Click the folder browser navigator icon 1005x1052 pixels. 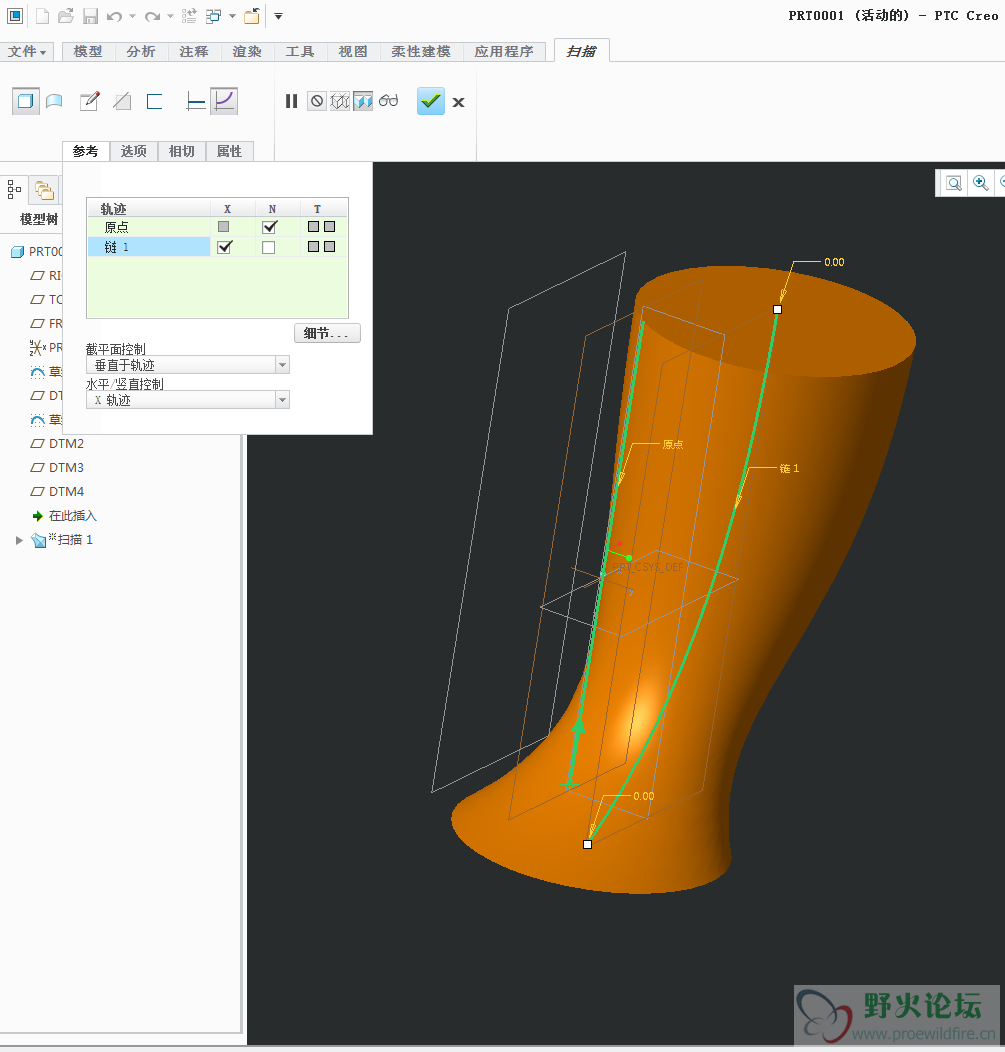coord(44,191)
